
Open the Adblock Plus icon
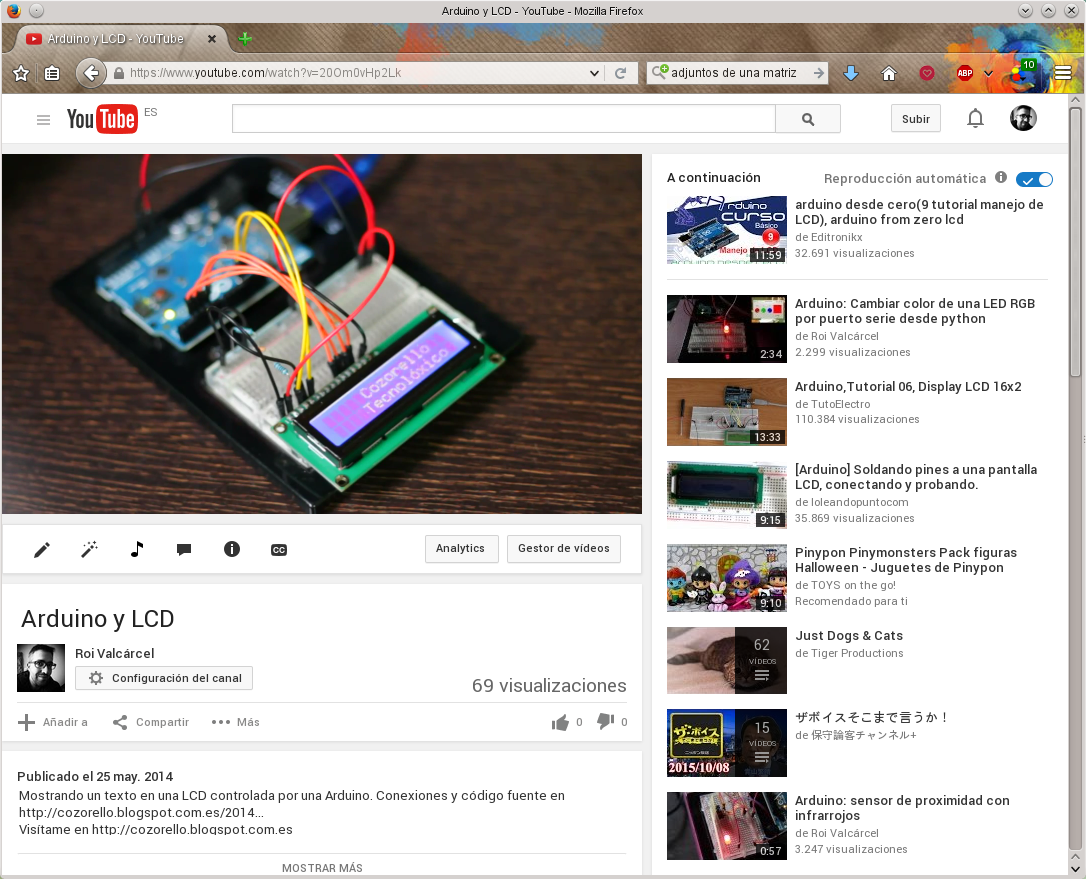pyautogui.click(x=965, y=73)
